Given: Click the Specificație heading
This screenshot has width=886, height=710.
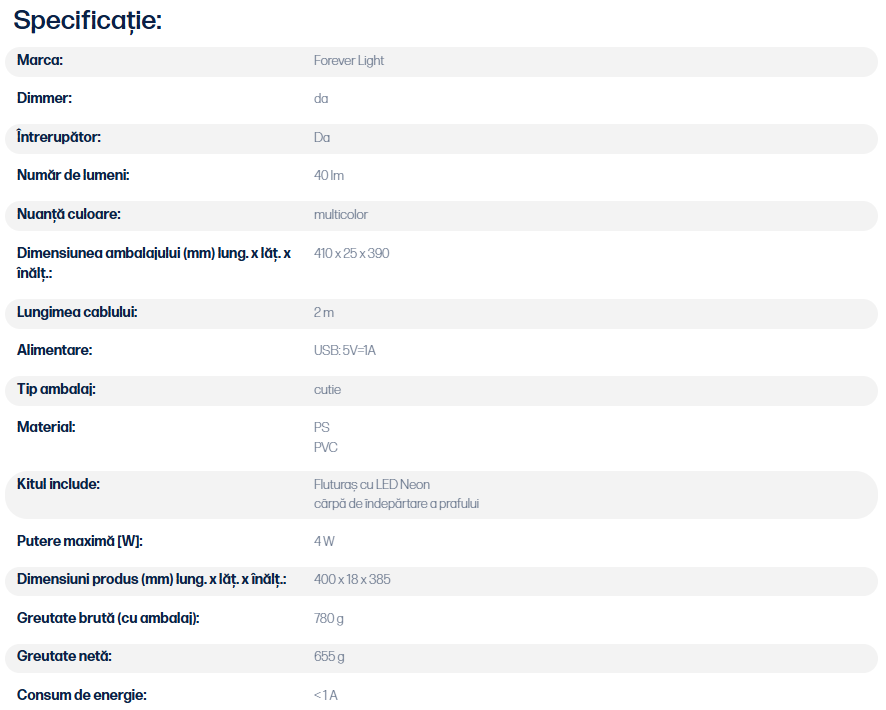Looking at the screenshot, I should pos(88,21).
